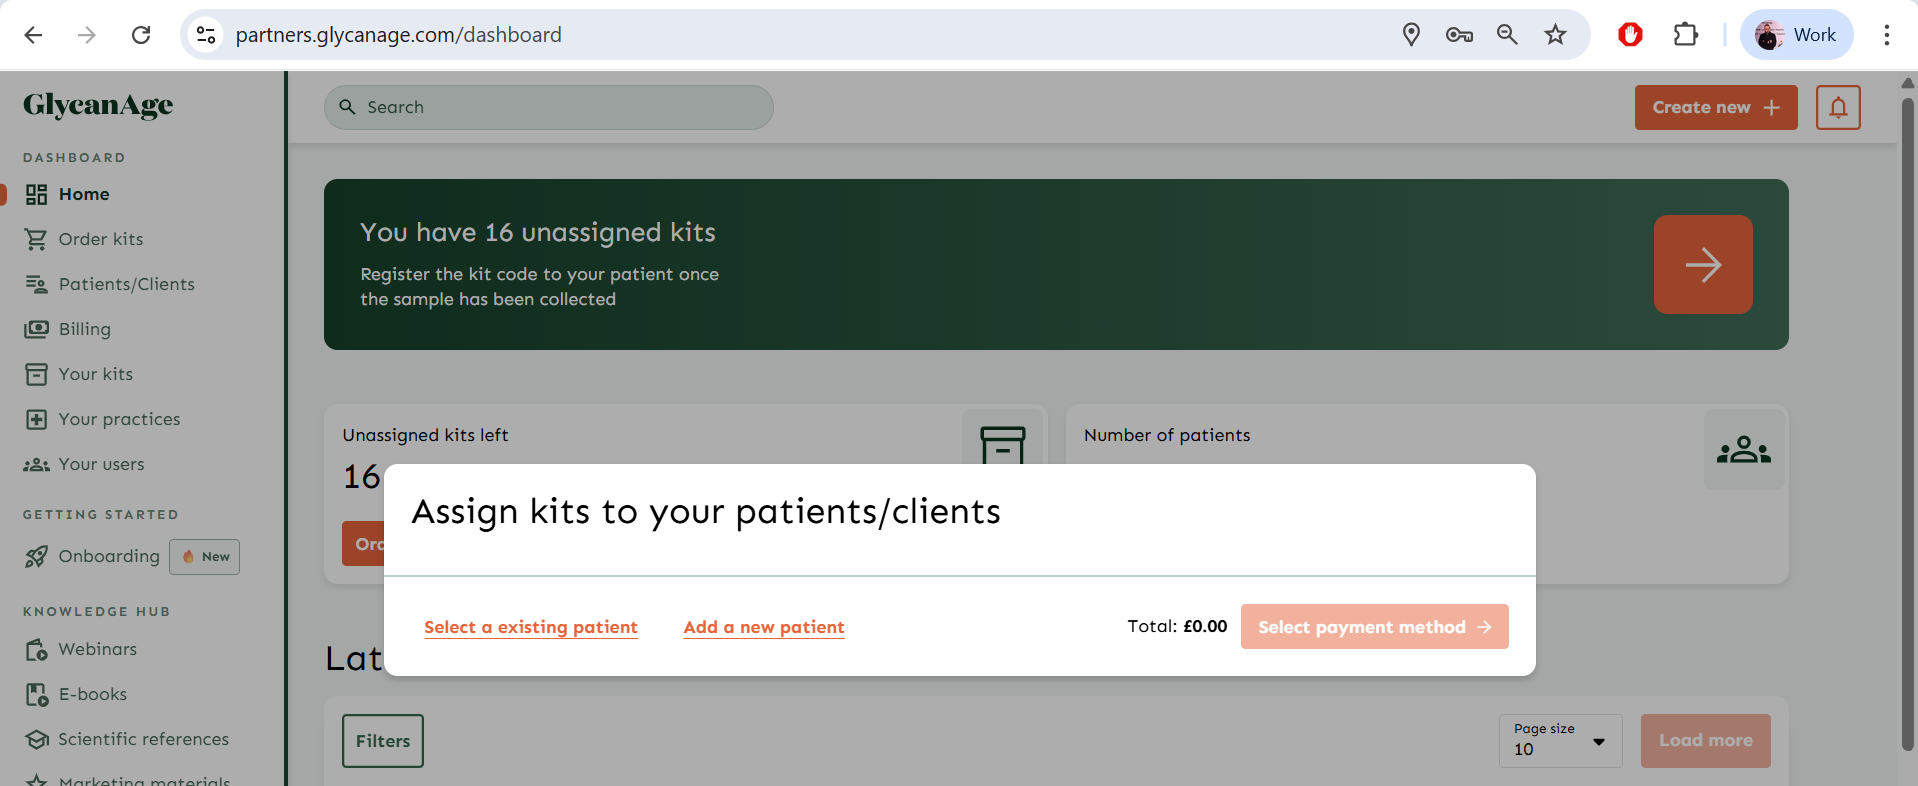Open the password key icon
1918x786 pixels.
coord(1459,35)
